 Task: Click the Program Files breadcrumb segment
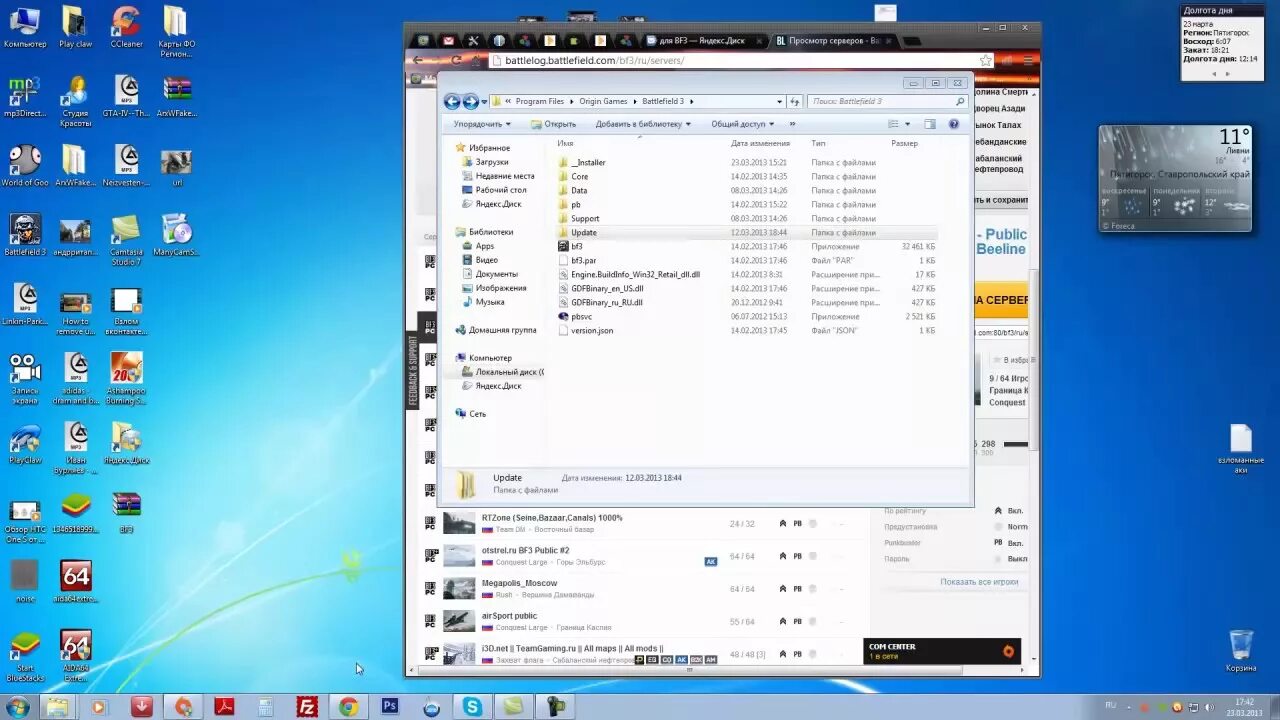(540, 101)
